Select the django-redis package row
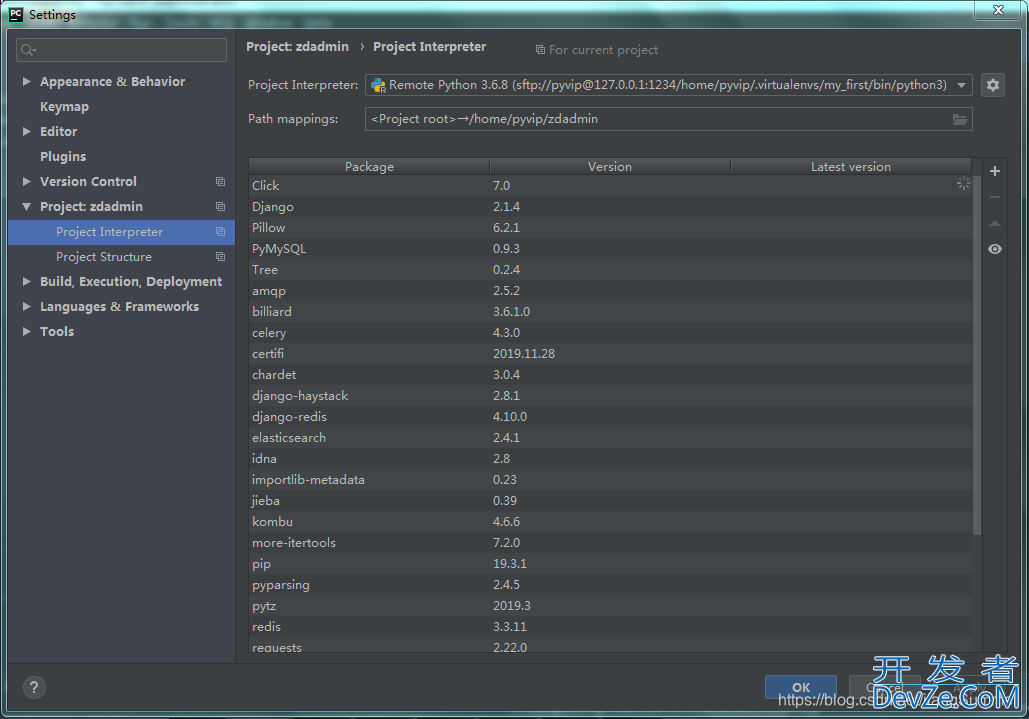Viewport: 1029px width, 719px height. (x=610, y=417)
